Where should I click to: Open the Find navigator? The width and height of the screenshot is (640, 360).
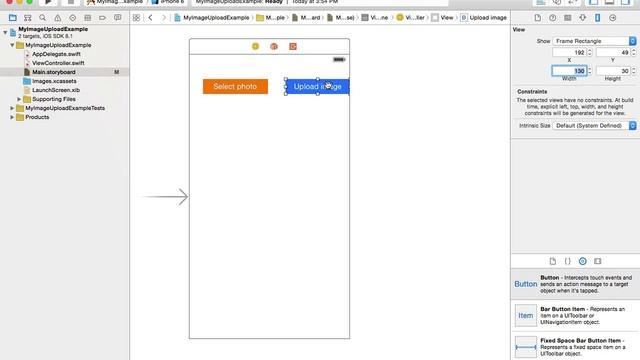point(42,18)
